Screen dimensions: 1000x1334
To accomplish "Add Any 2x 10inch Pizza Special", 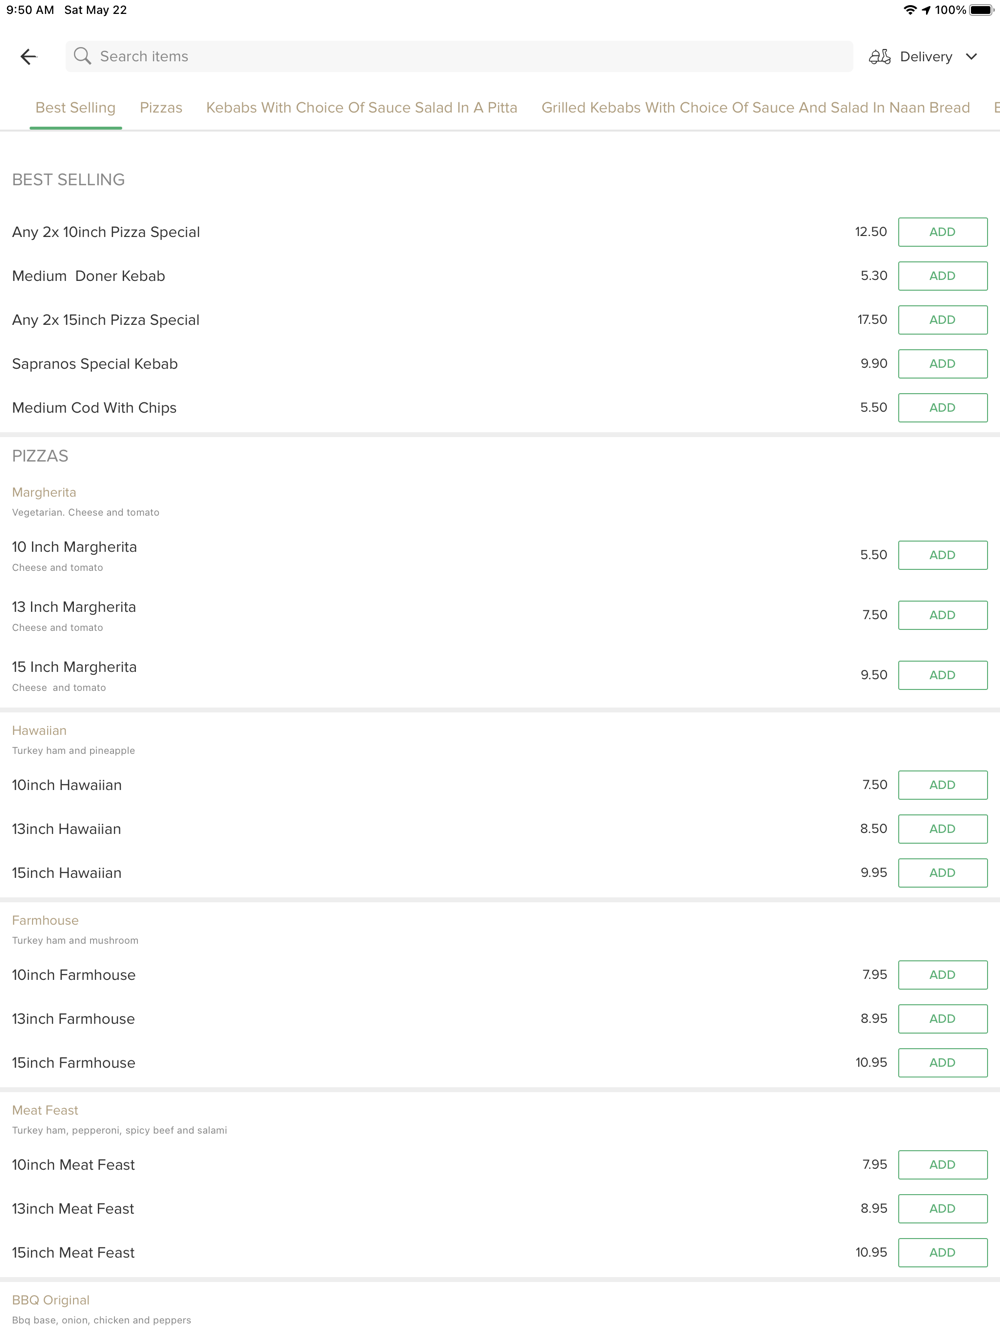I will [942, 232].
